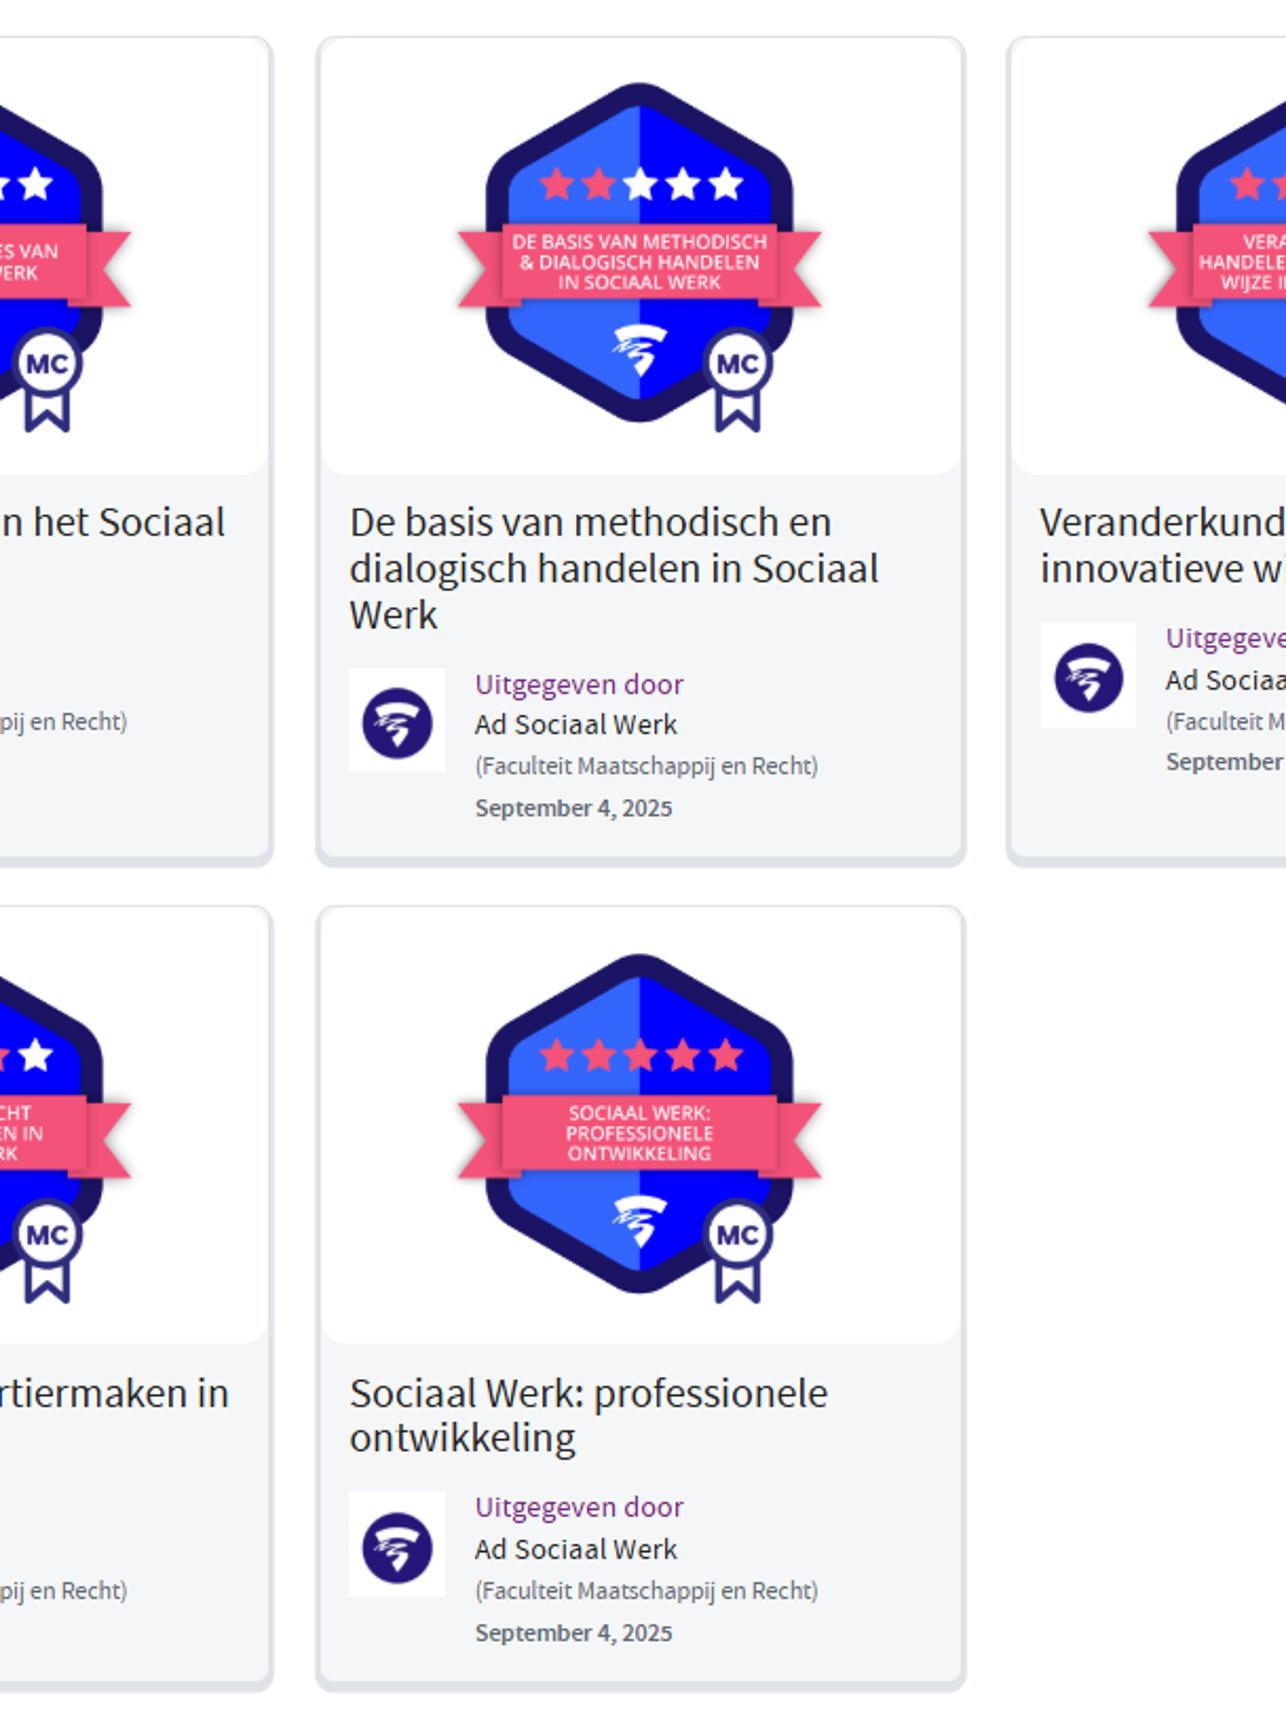
Task: Open the partially visible 'tiermaken in' card title
Action: point(114,1393)
